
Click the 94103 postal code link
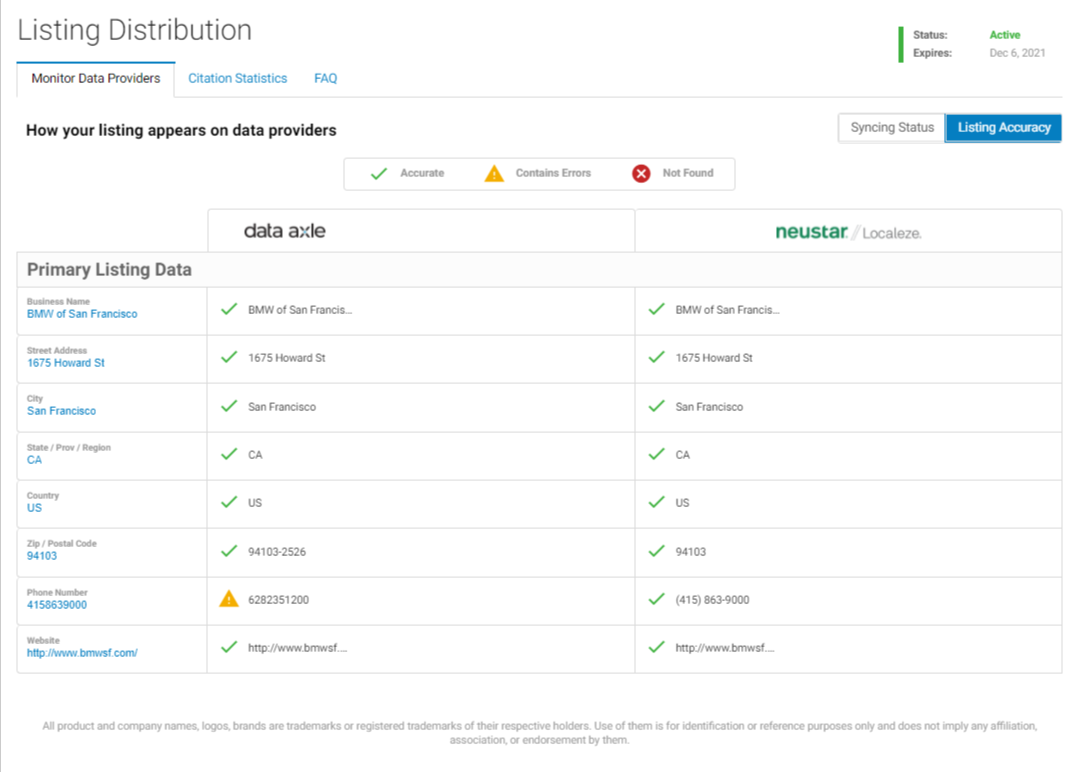(42, 556)
